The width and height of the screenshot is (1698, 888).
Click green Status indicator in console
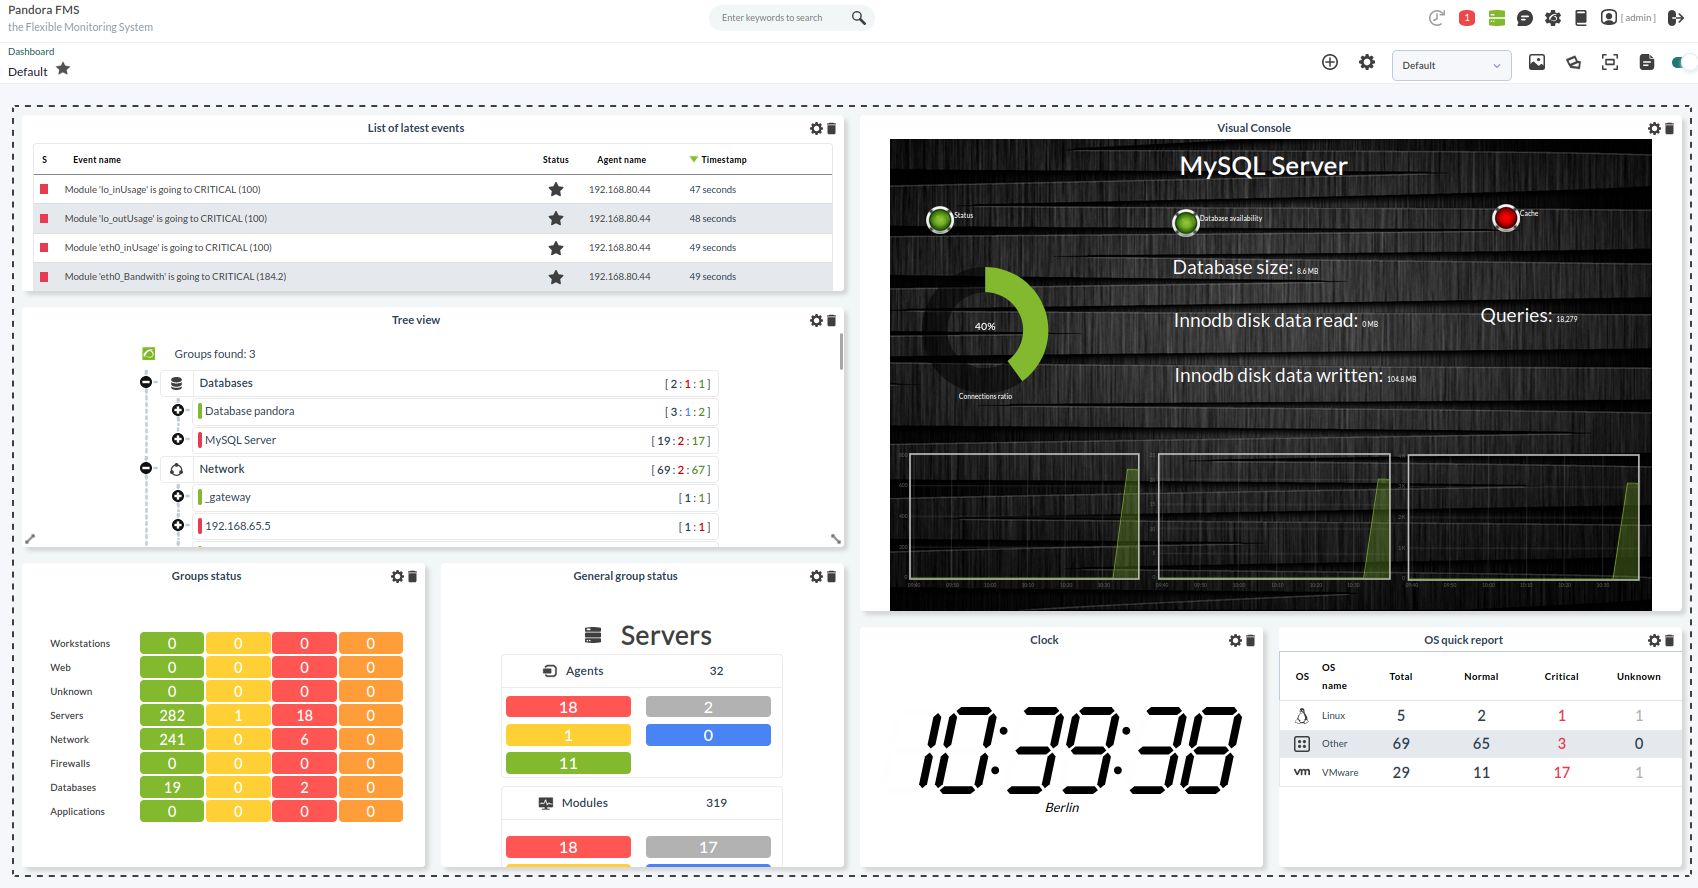pyautogui.click(x=940, y=219)
